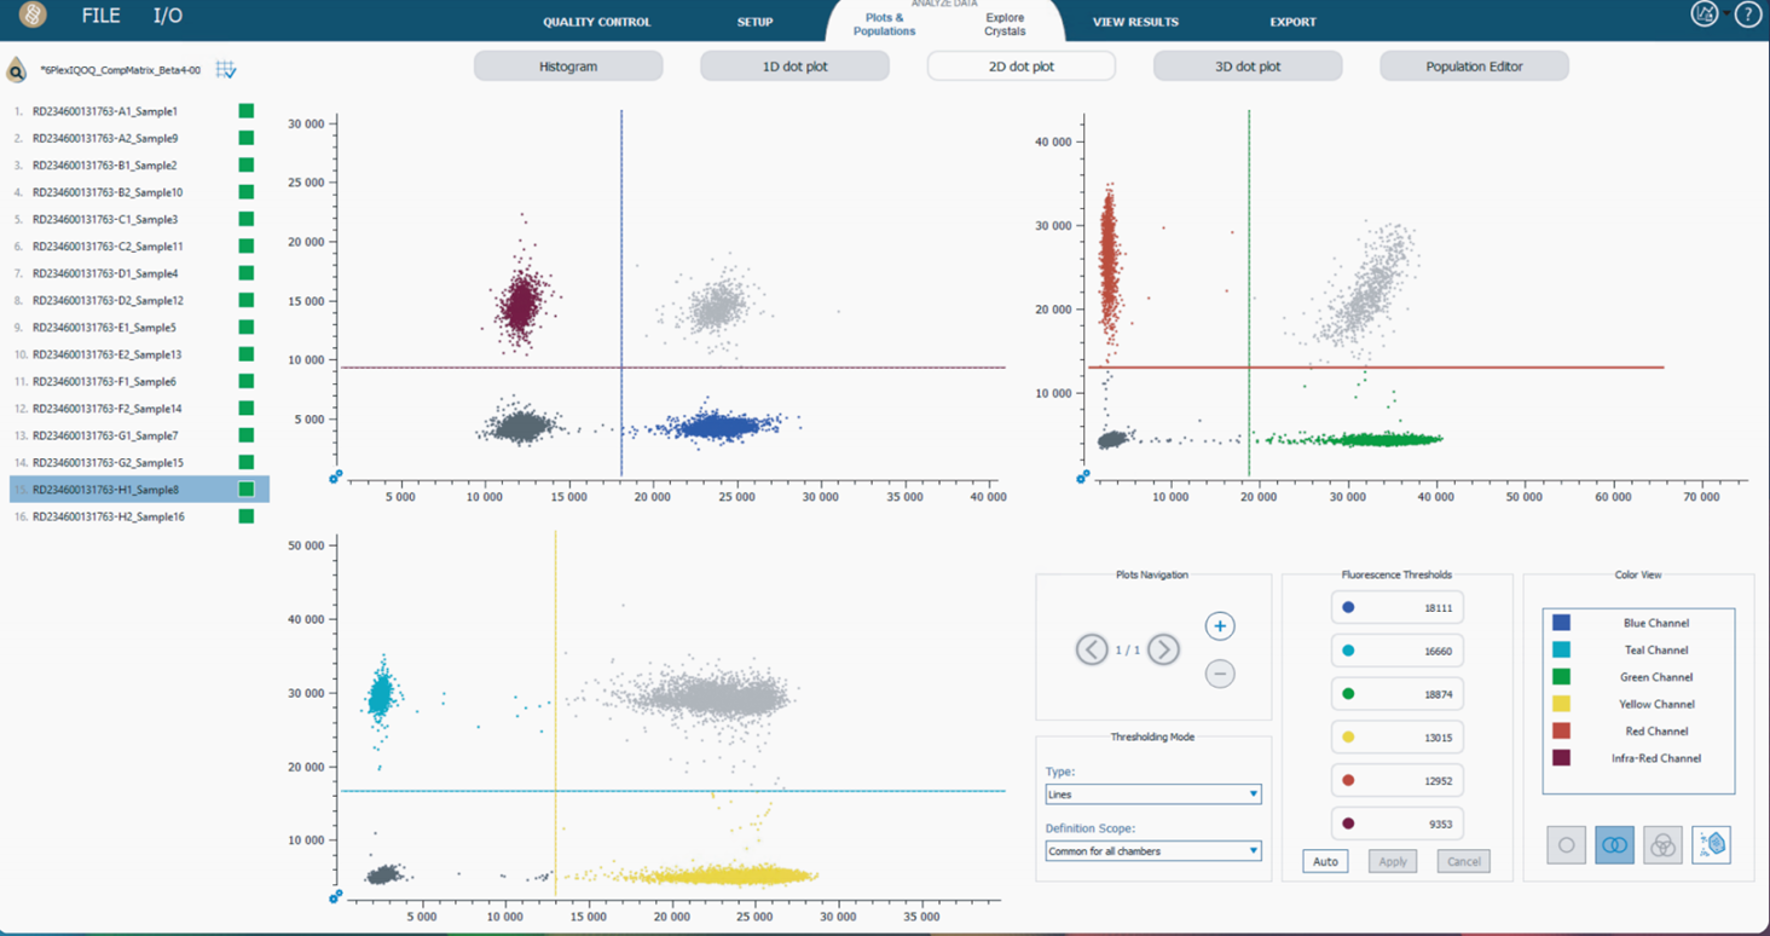Click the droplet search icon beside experiment name
The height and width of the screenshot is (936, 1770).
click(17, 70)
